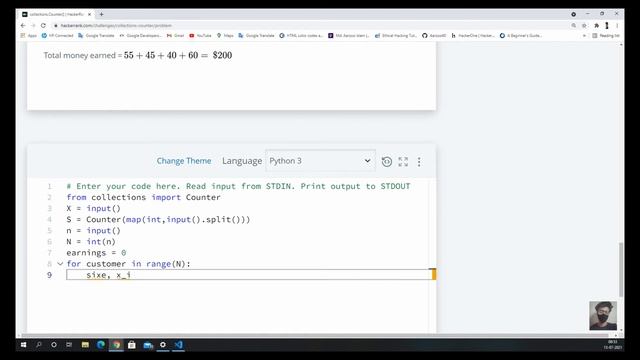This screenshot has height=360, width=640.
Task: Open the GitHub bookmark
Action: pyautogui.click(x=434, y=36)
